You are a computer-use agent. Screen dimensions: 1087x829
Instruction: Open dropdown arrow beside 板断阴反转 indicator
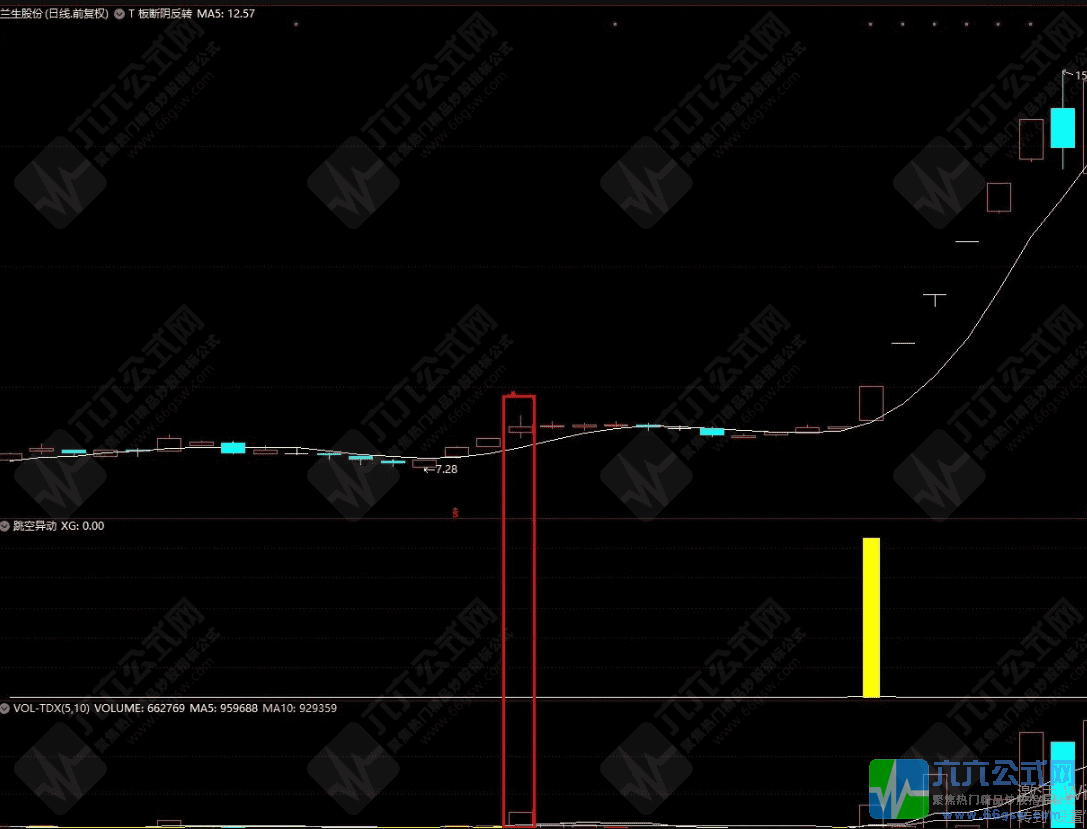point(119,14)
